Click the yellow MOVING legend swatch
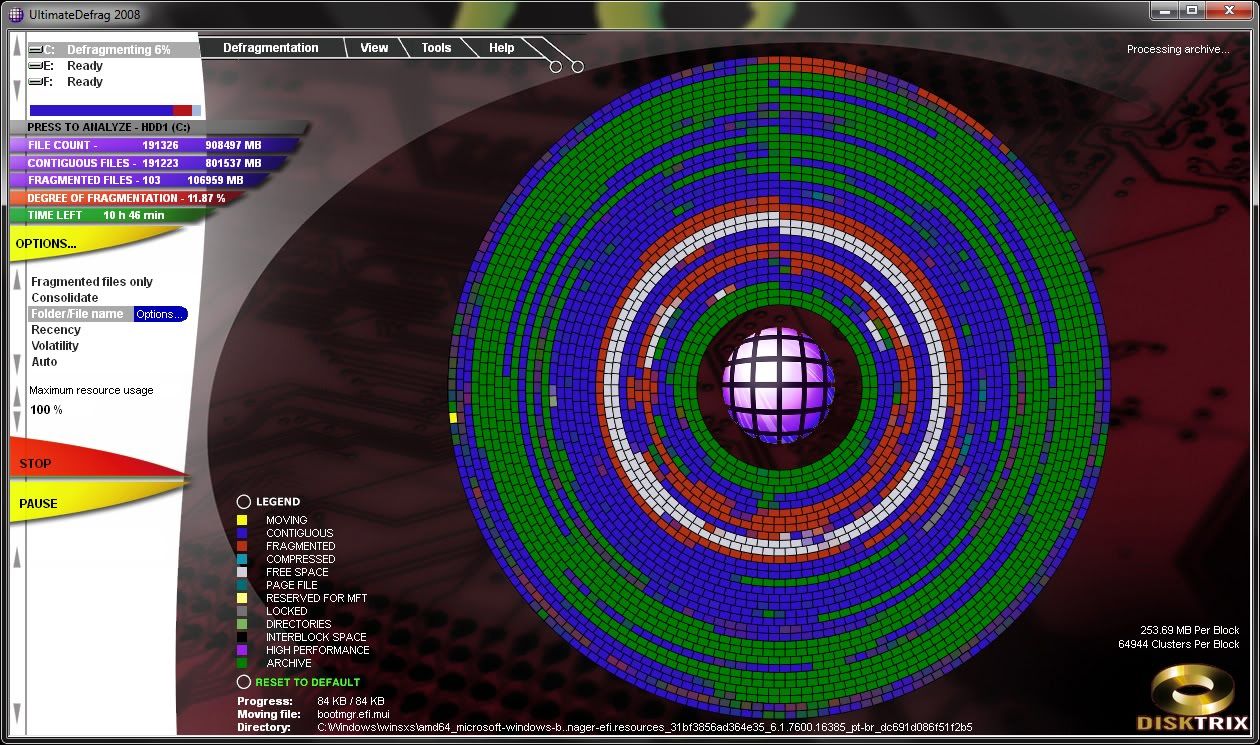The height and width of the screenshot is (745, 1260). (x=242, y=520)
